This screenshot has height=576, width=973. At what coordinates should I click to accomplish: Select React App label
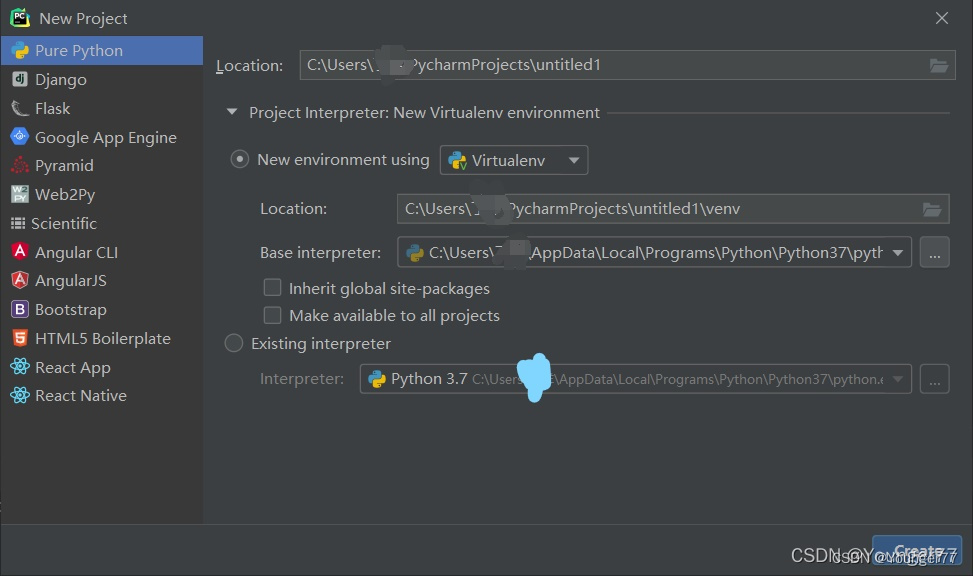coord(73,367)
